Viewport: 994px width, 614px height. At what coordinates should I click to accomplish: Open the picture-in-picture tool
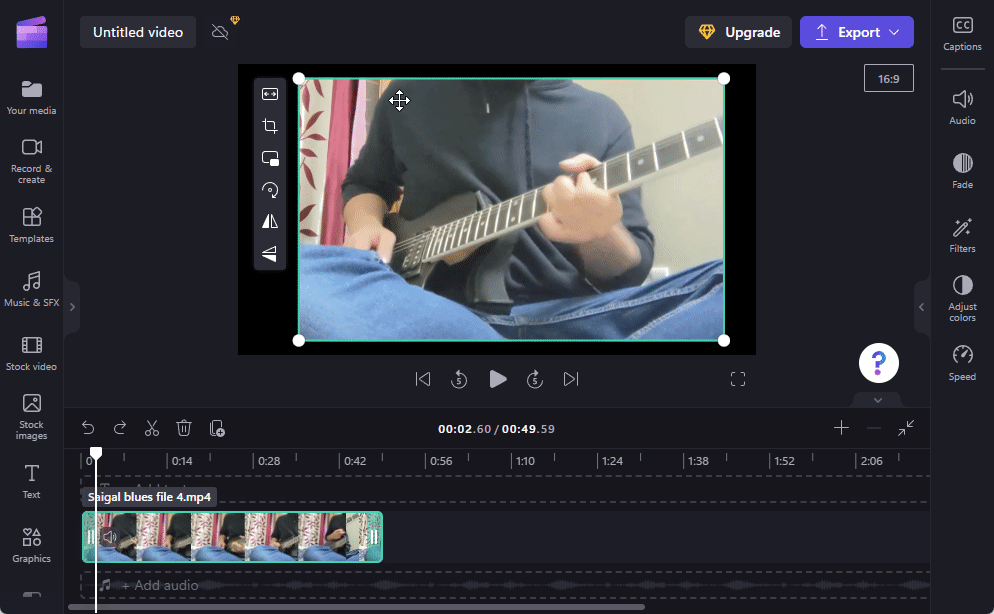click(x=270, y=158)
